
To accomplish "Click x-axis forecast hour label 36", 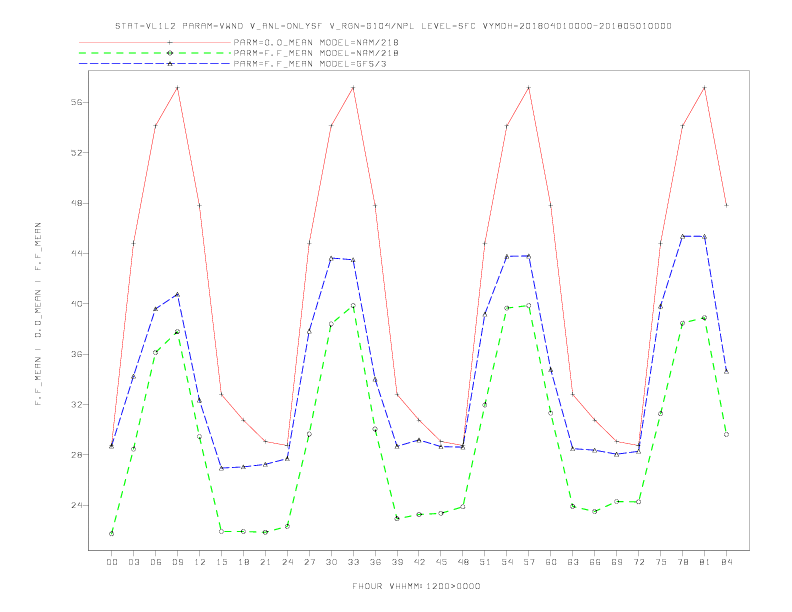I will tap(375, 562).
